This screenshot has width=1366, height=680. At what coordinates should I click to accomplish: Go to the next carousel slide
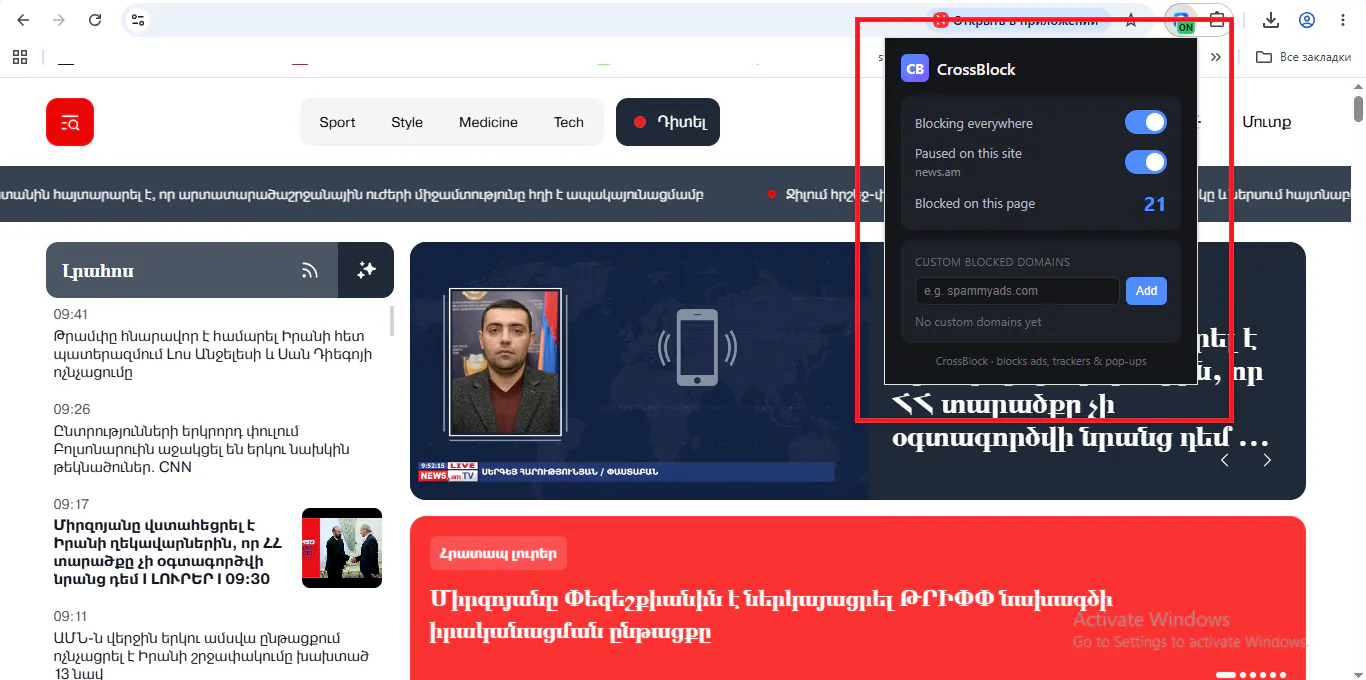[1267, 460]
